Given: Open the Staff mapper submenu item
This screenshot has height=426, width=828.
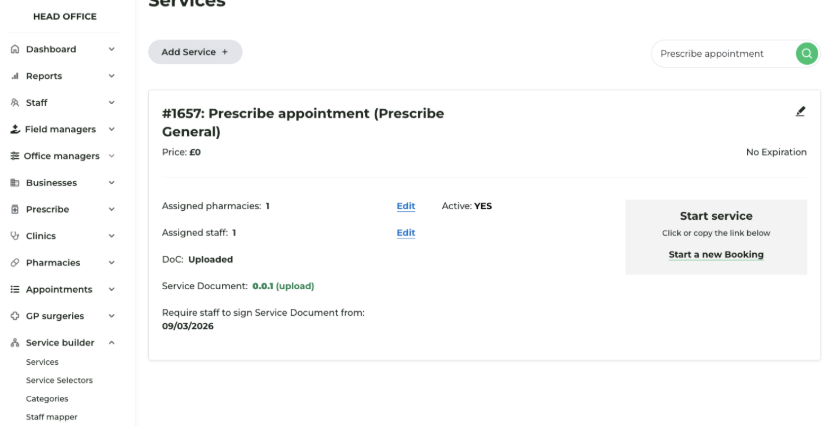Looking at the screenshot, I should [52, 417].
